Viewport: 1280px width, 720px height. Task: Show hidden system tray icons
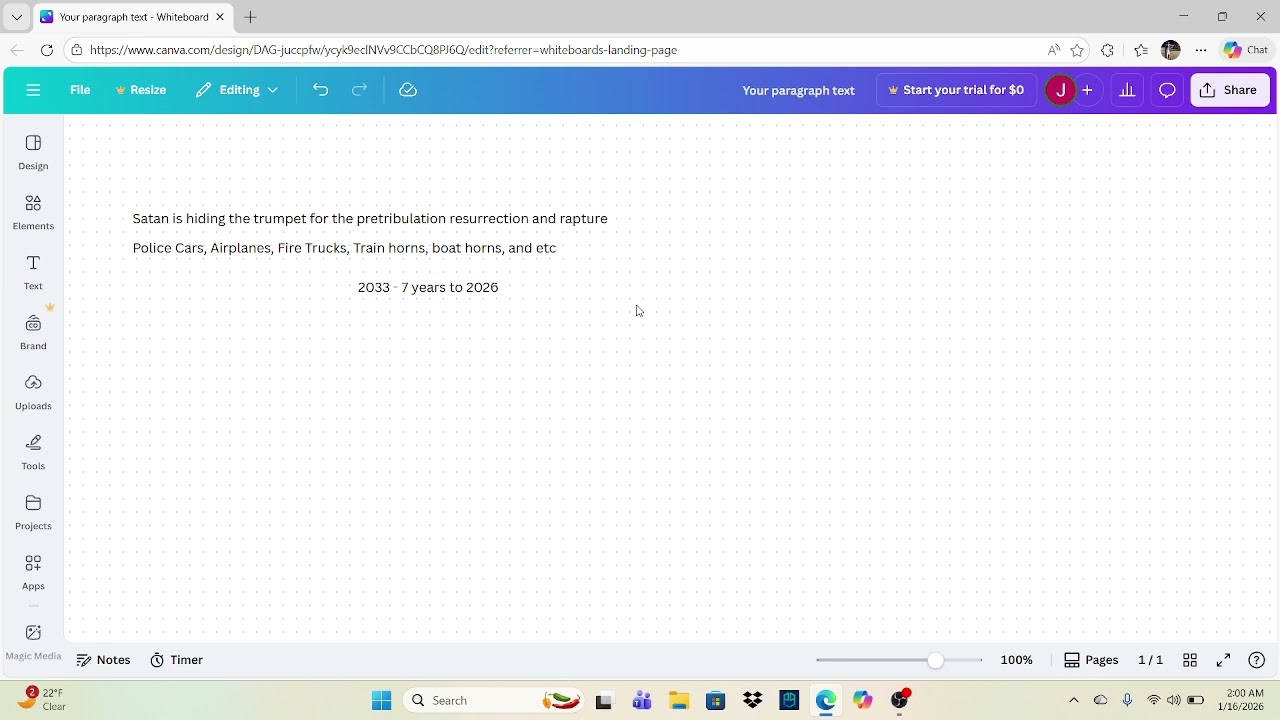[1074, 701]
